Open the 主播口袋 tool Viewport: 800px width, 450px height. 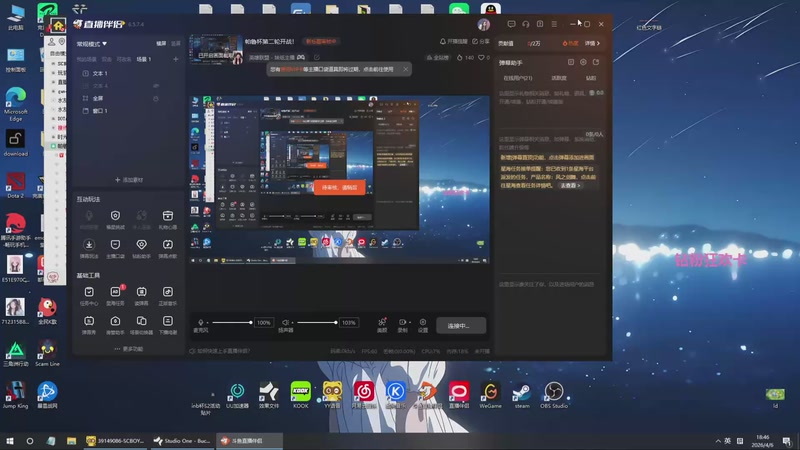point(115,248)
